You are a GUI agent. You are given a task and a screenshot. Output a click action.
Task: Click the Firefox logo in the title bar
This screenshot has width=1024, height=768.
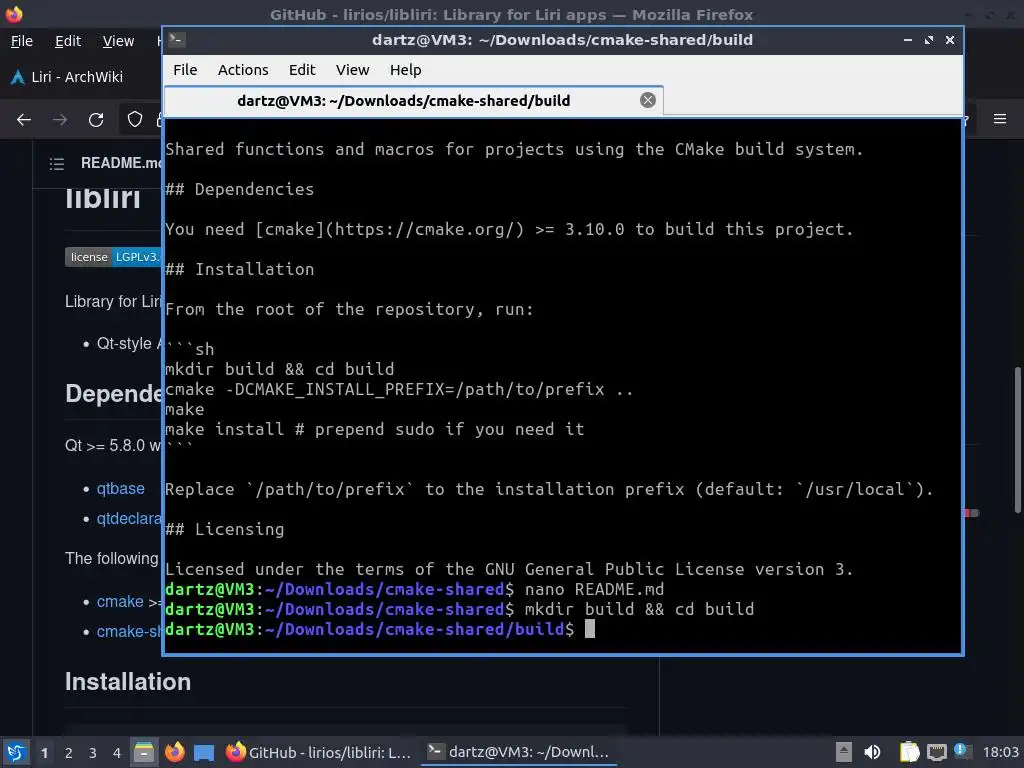point(14,14)
